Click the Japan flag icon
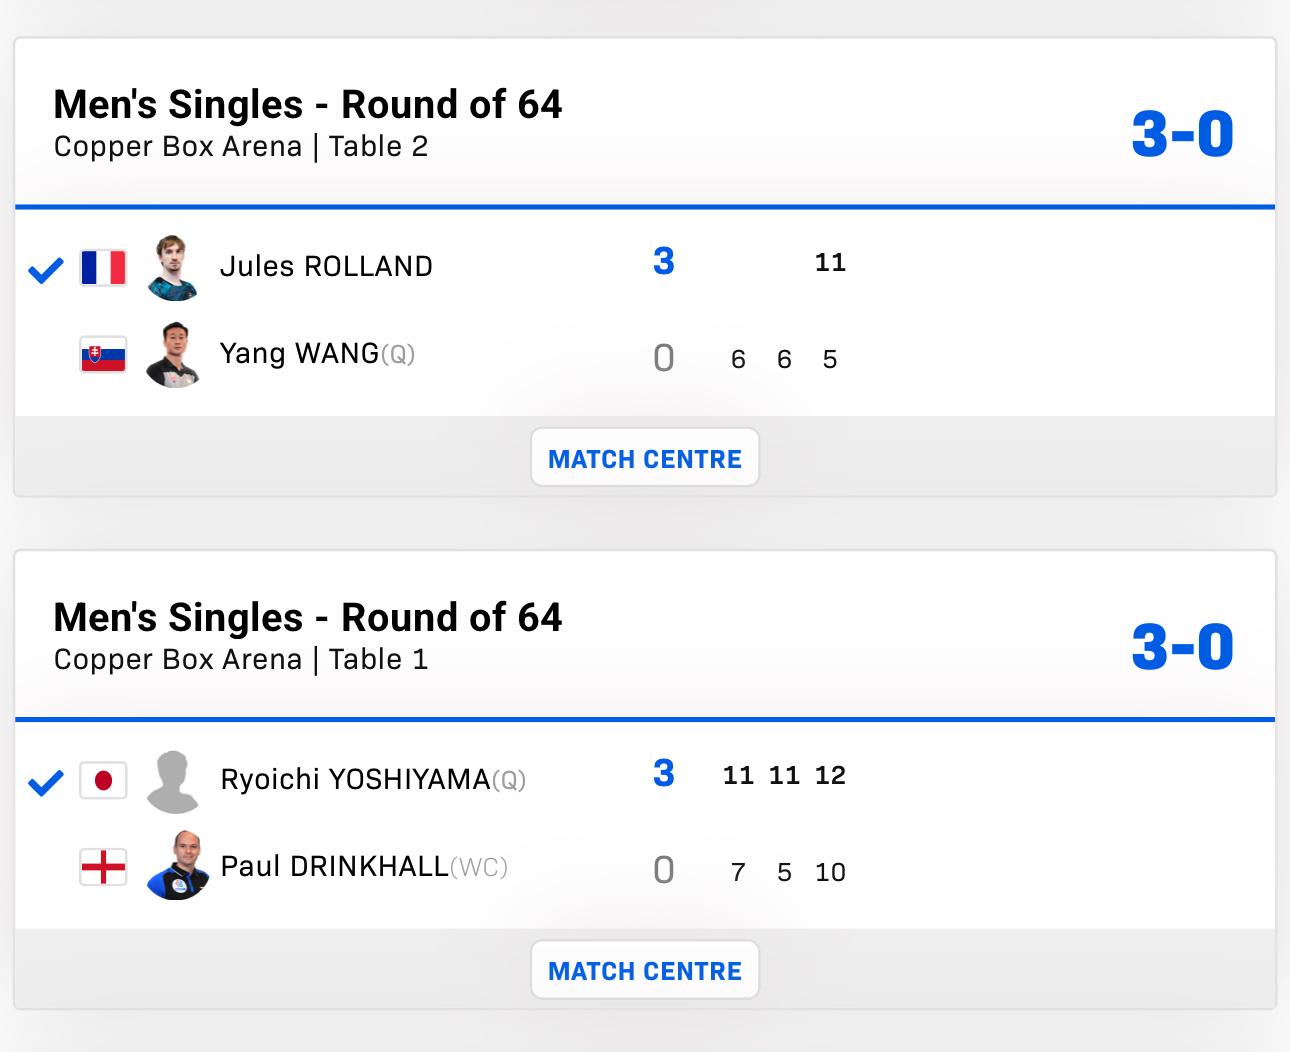 coord(103,780)
